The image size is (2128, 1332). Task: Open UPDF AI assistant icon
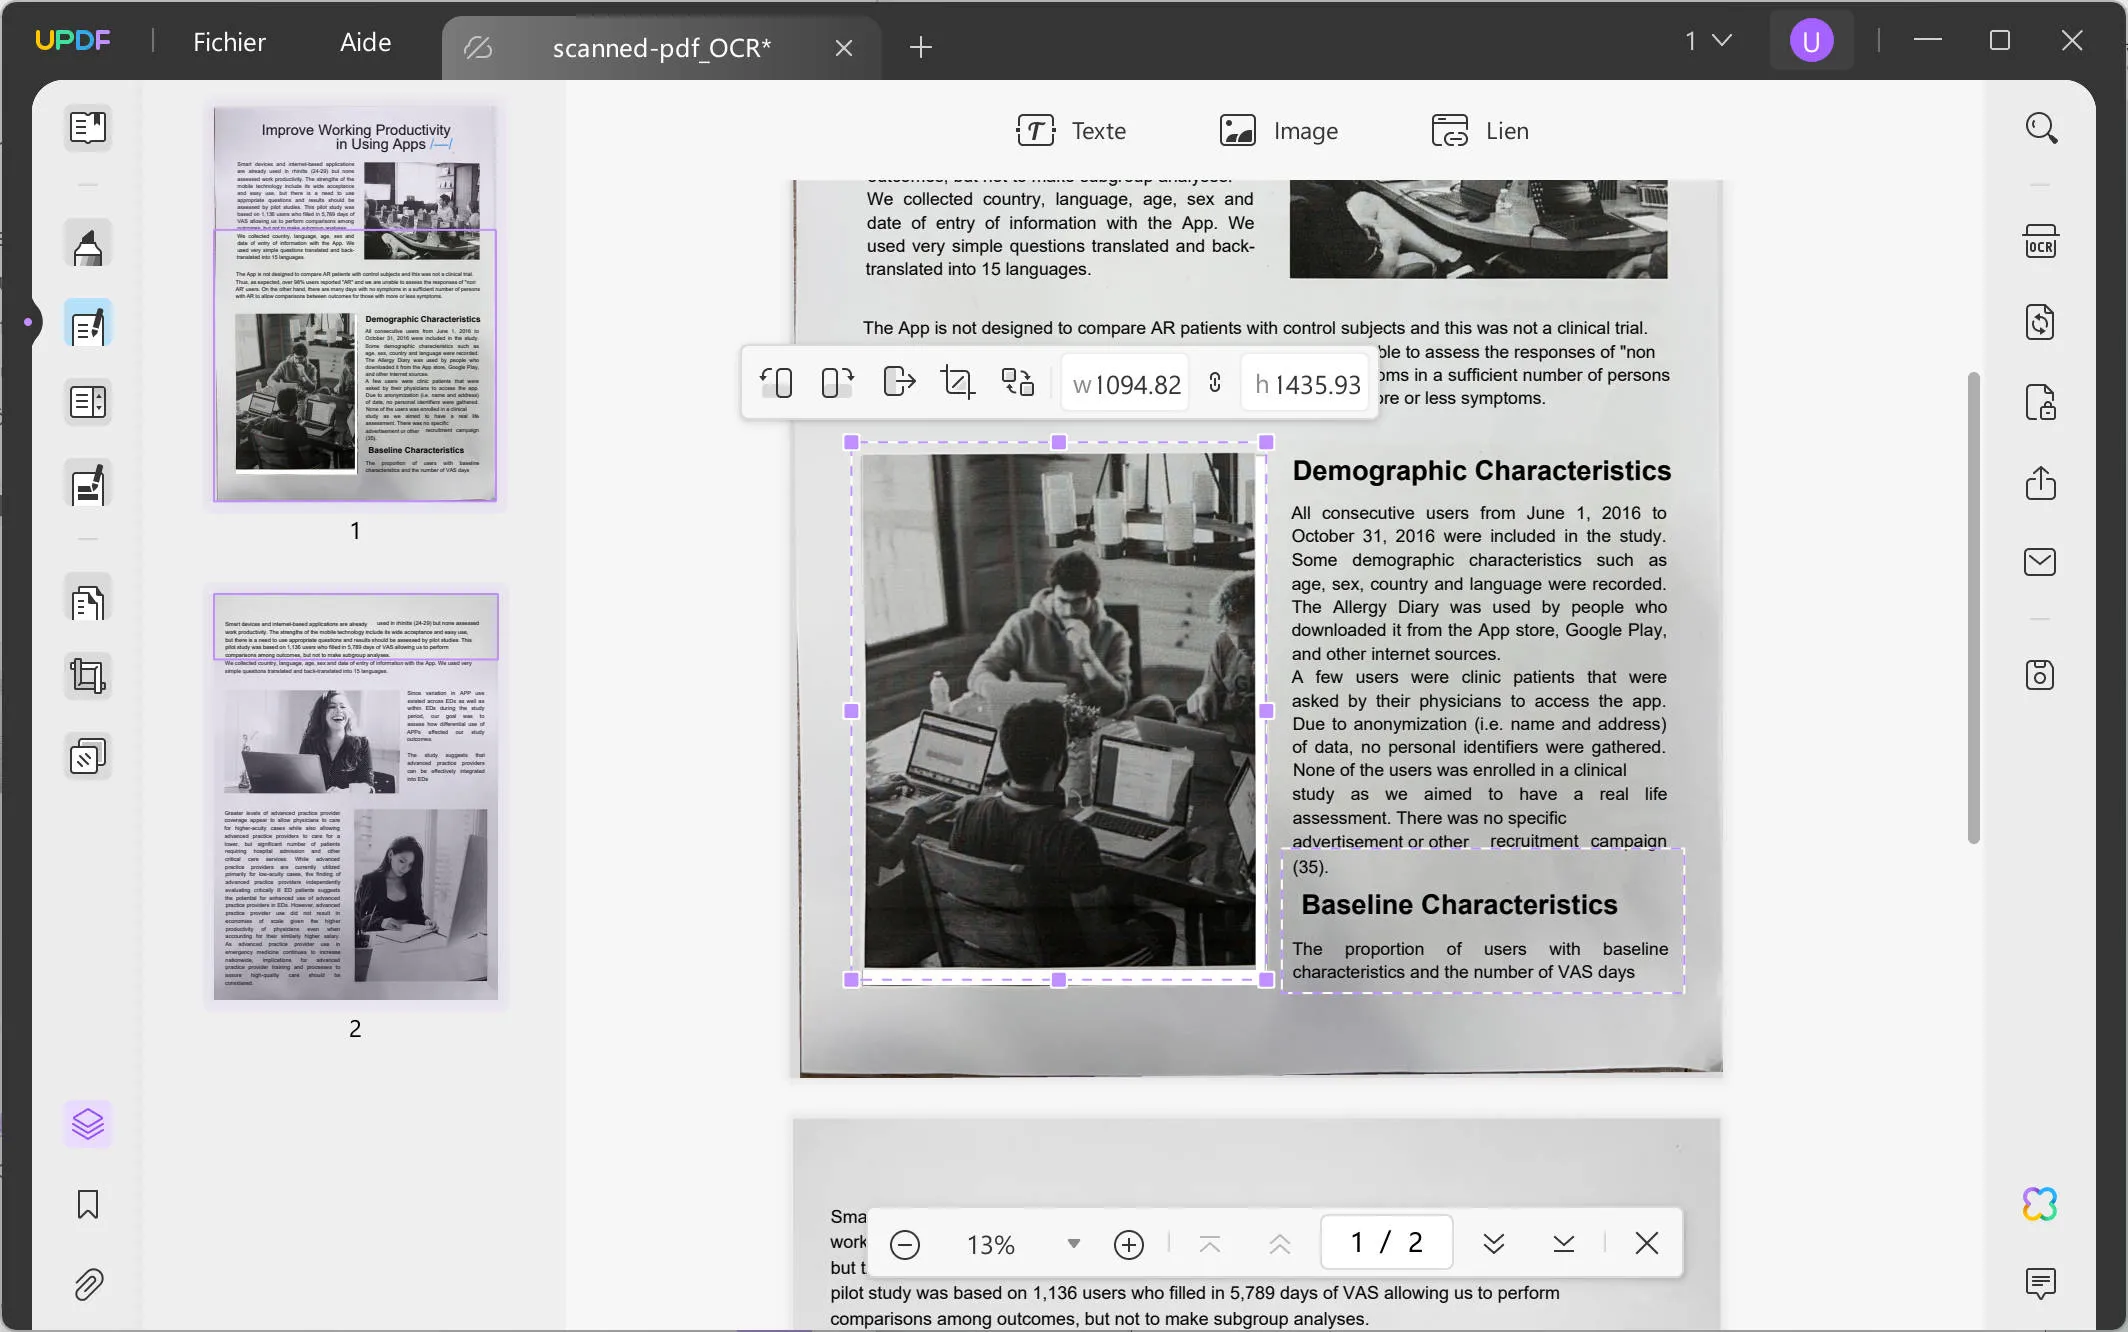pos(2040,1204)
